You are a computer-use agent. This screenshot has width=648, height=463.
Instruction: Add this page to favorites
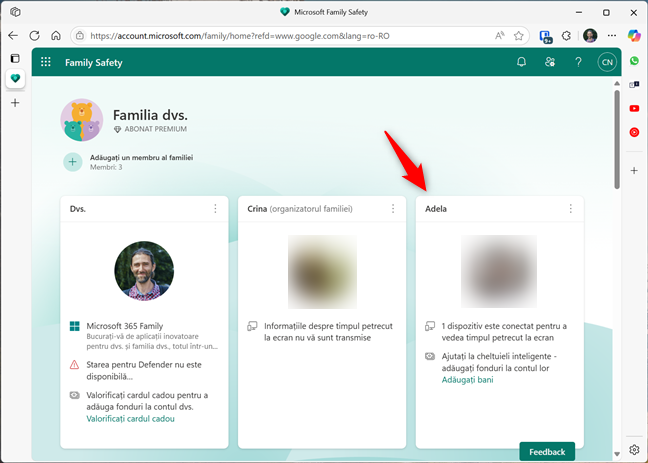518,36
